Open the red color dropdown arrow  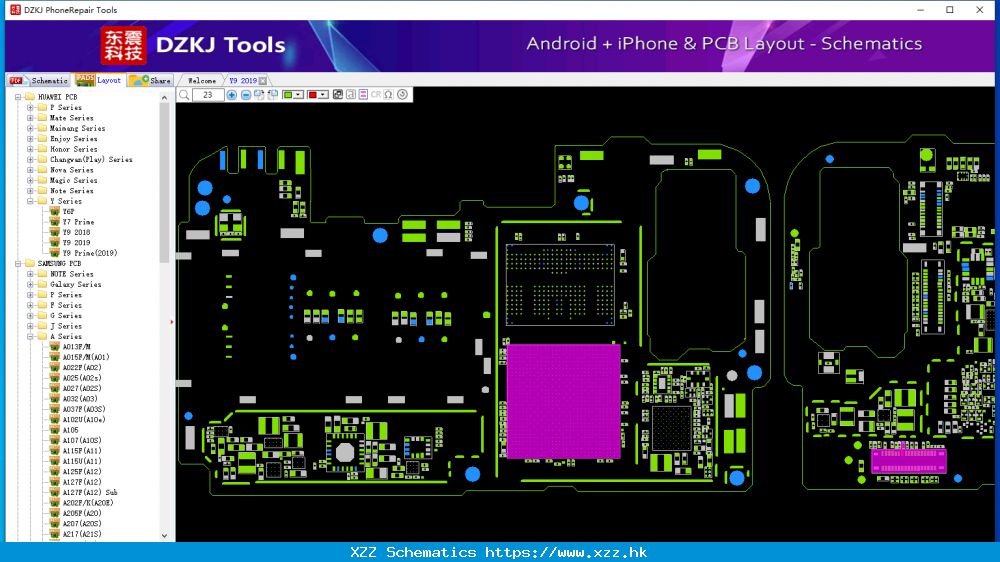323,95
